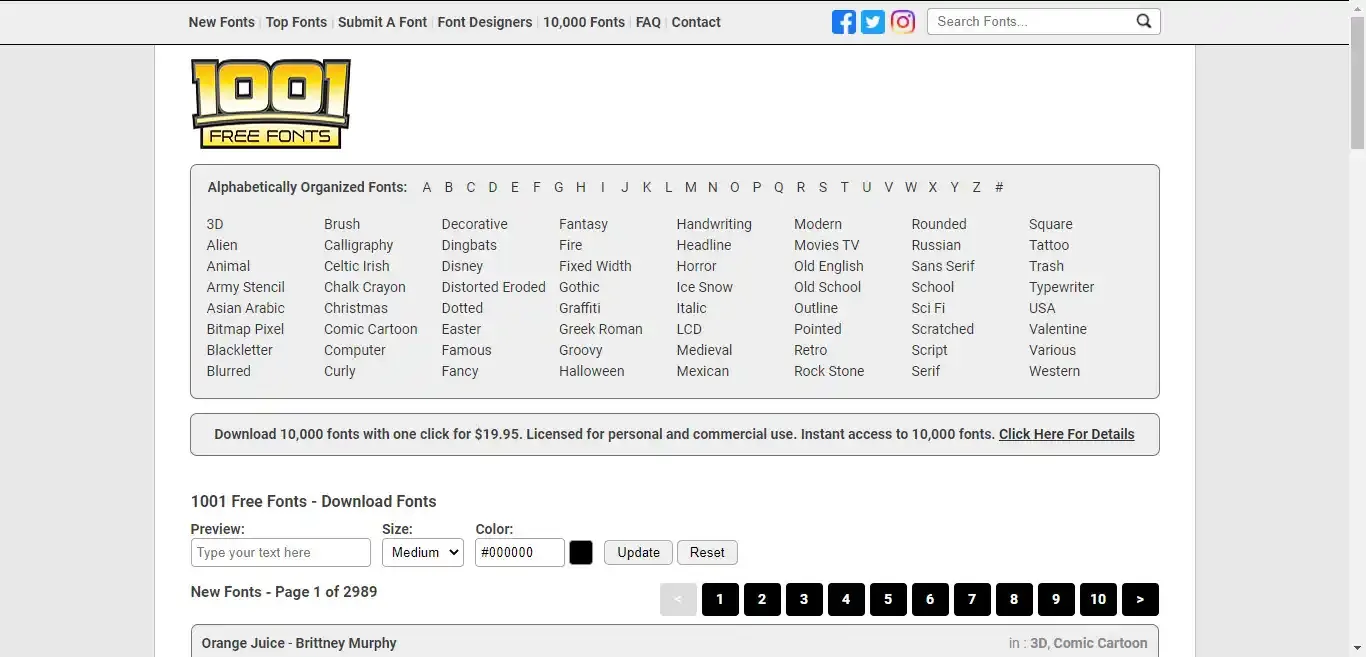The image size is (1366, 657).
Task: Open the Contact page
Action: (x=696, y=22)
